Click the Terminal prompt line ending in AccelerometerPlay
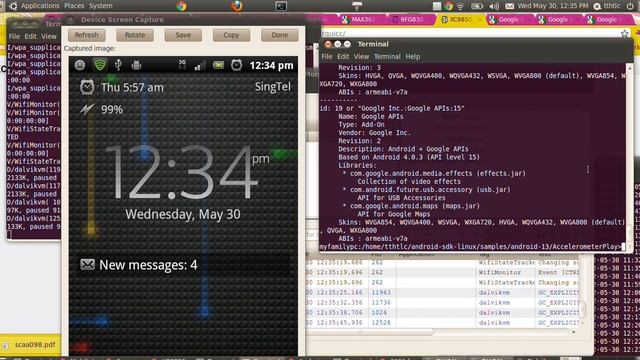 pos(472,247)
